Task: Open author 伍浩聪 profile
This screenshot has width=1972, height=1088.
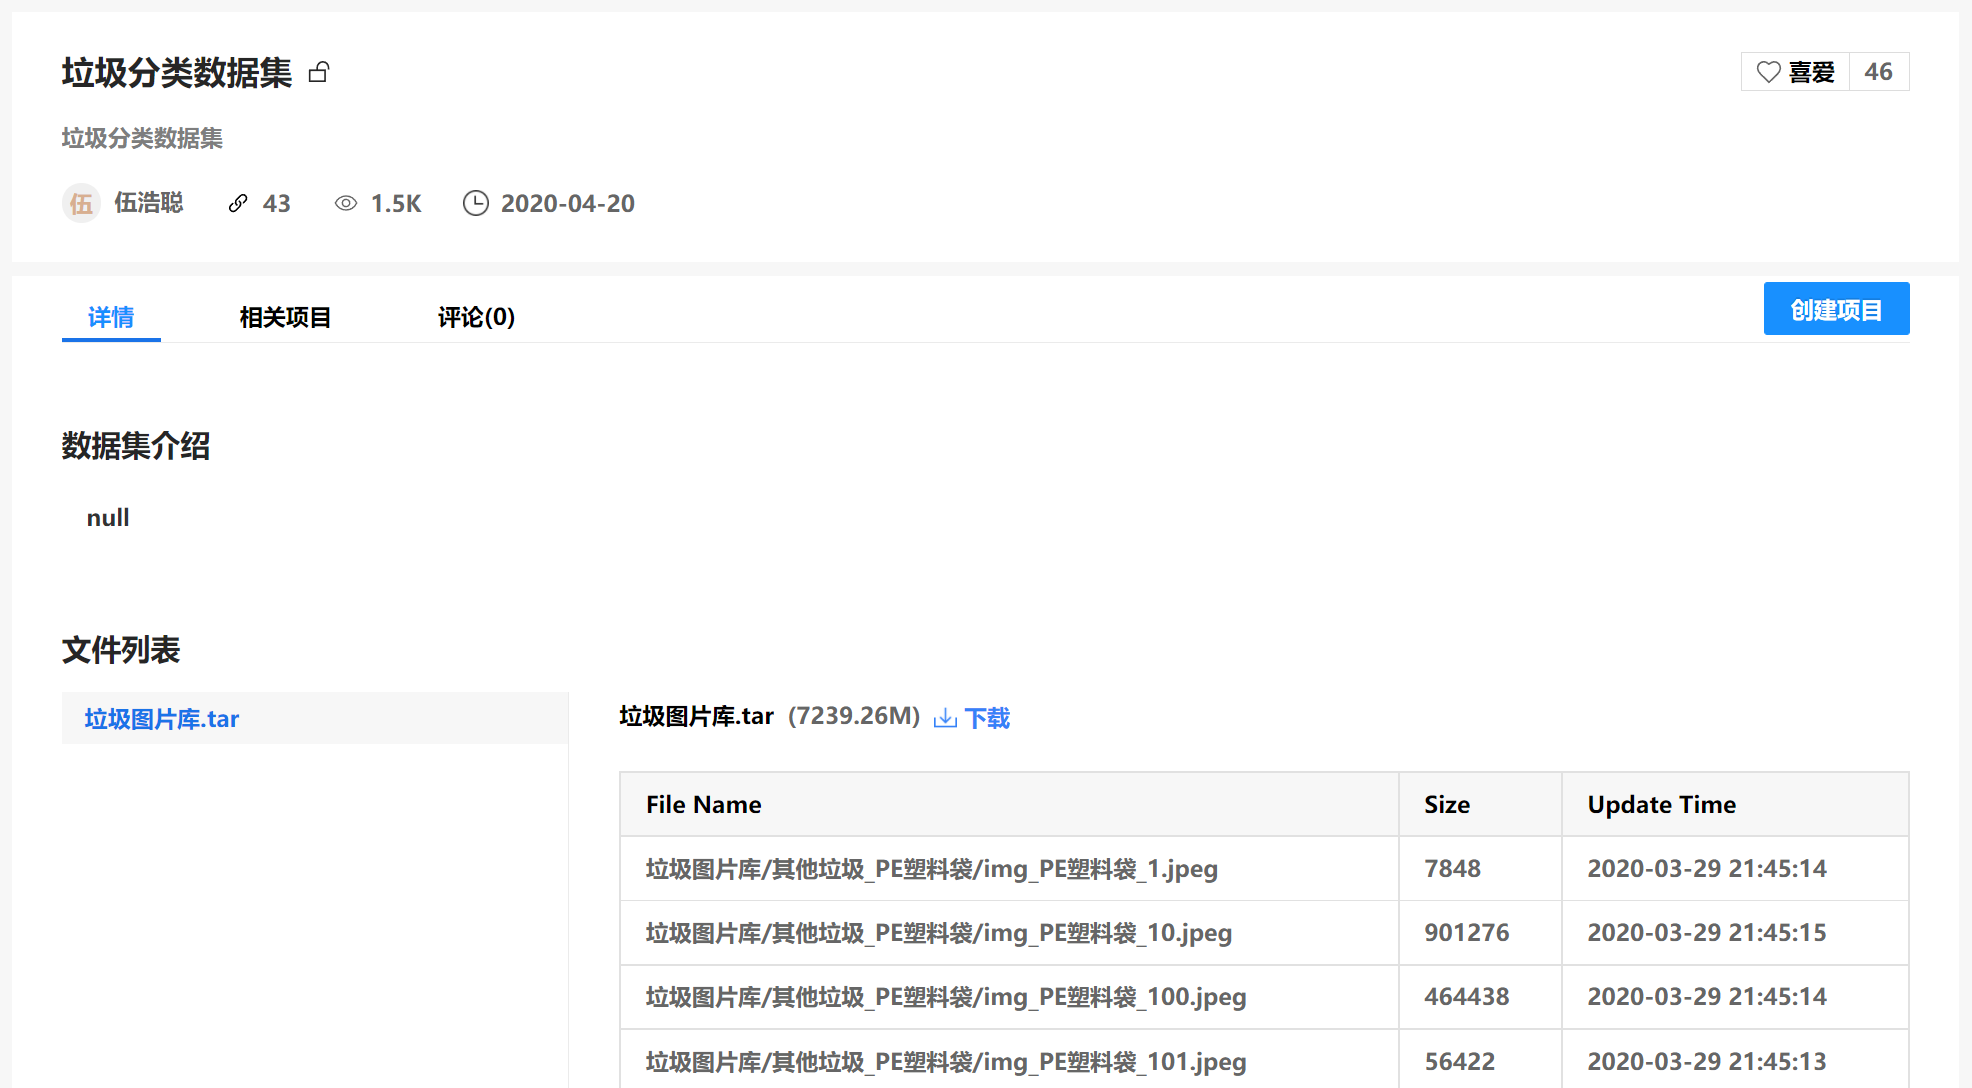Action: coord(148,203)
